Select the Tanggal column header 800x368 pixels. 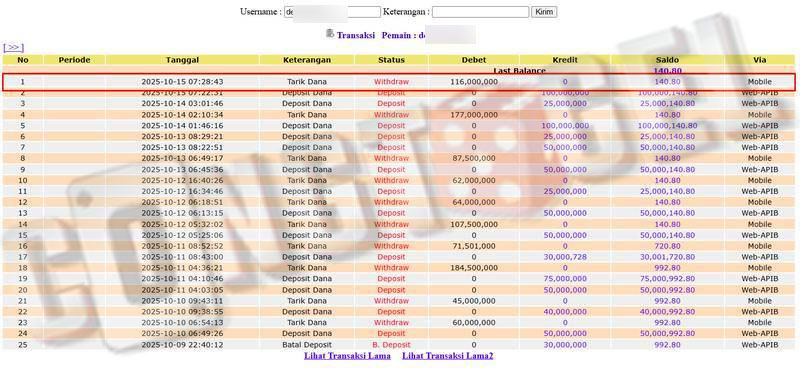pyautogui.click(x=182, y=60)
